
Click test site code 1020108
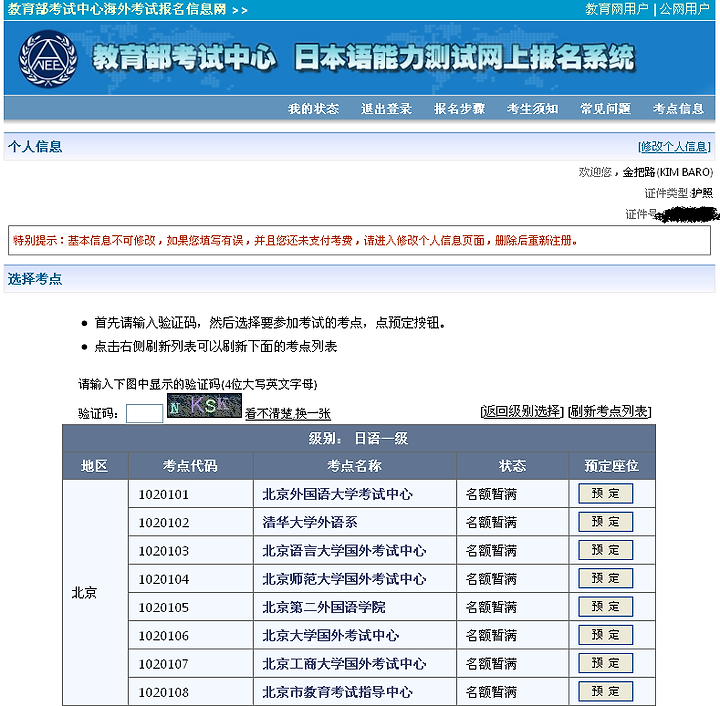coord(163,692)
